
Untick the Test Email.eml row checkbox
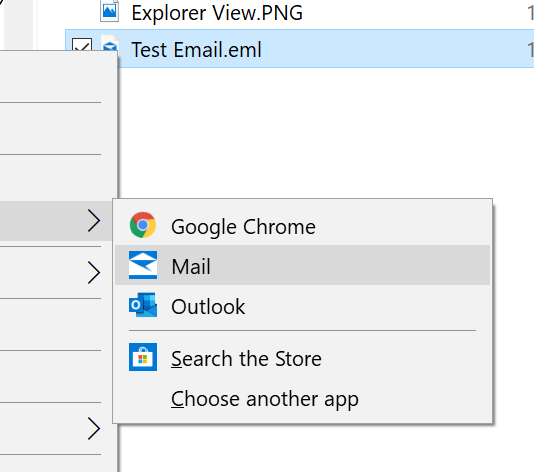82,44
